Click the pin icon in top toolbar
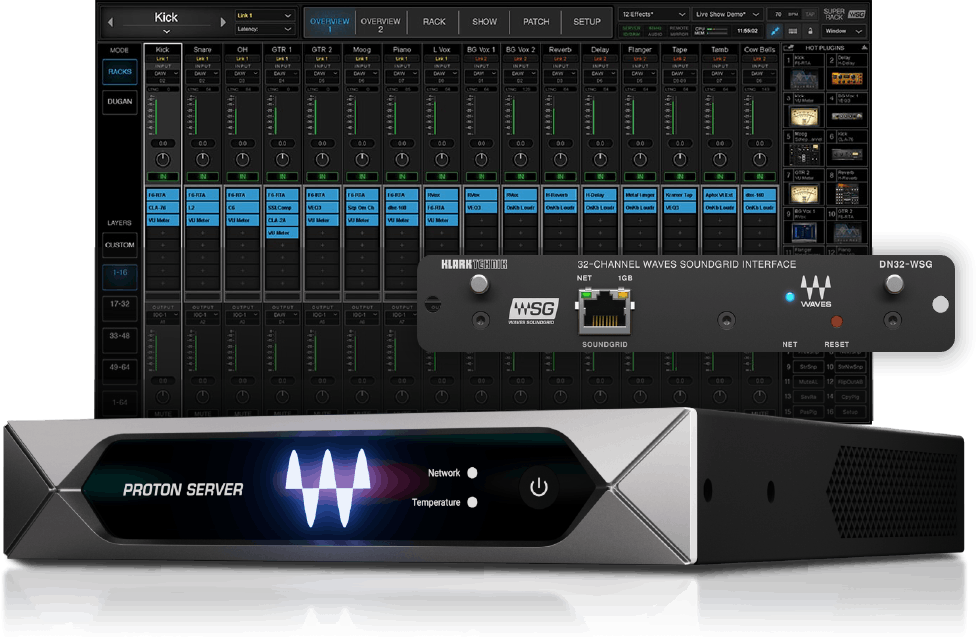The height and width of the screenshot is (639, 978). [x=774, y=32]
